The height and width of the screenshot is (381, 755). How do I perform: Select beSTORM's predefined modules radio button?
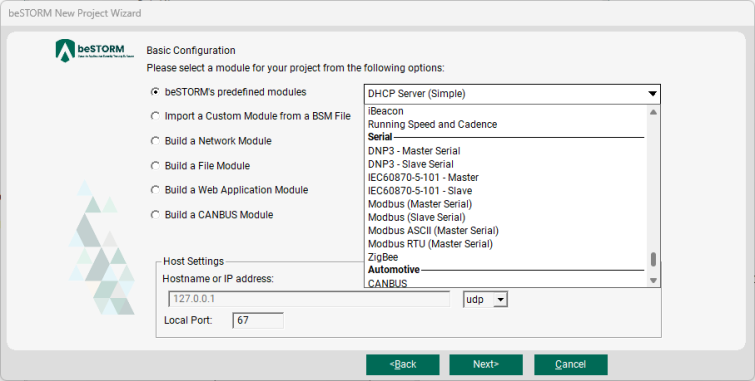coord(155,92)
